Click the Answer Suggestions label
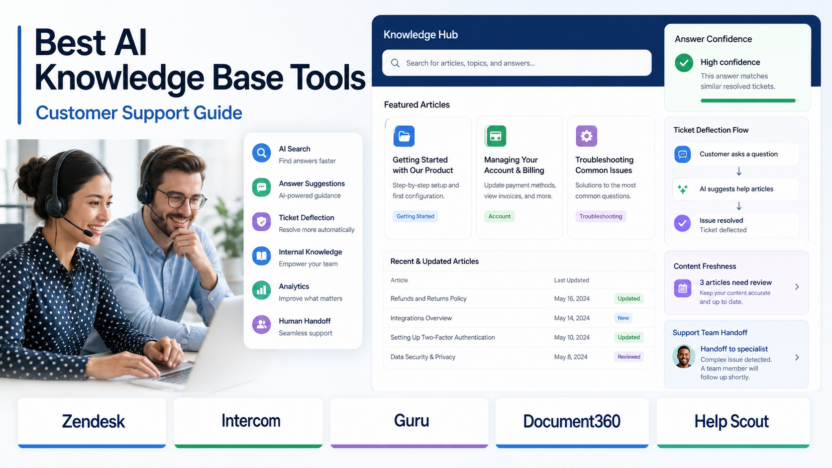This screenshot has width=832, height=468. point(311,184)
